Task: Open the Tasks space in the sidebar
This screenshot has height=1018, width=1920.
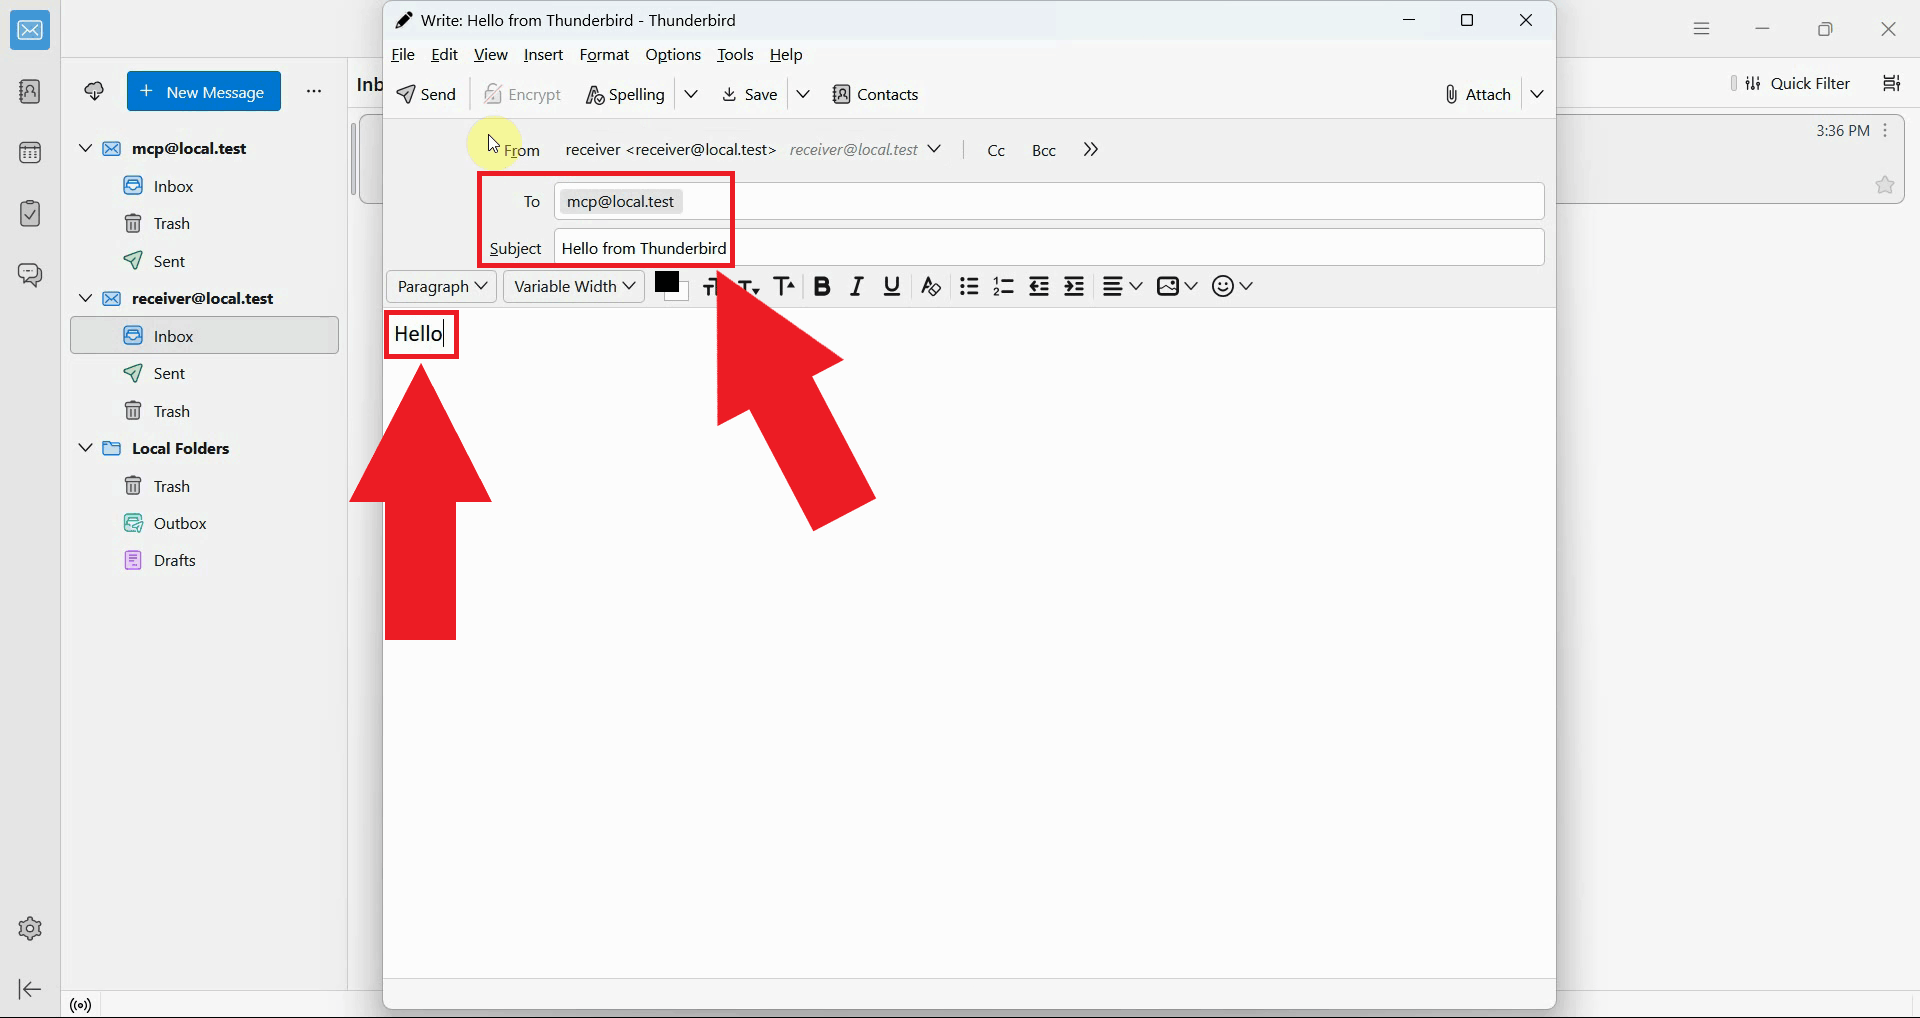Action: pos(29,213)
